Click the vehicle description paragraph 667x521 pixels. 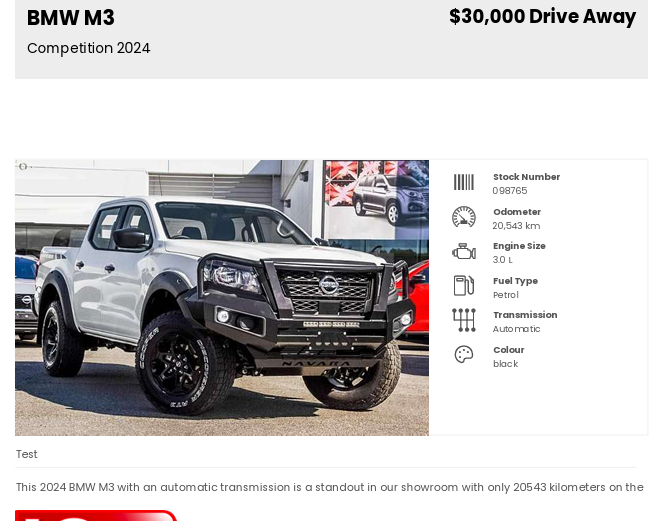click(329, 487)
